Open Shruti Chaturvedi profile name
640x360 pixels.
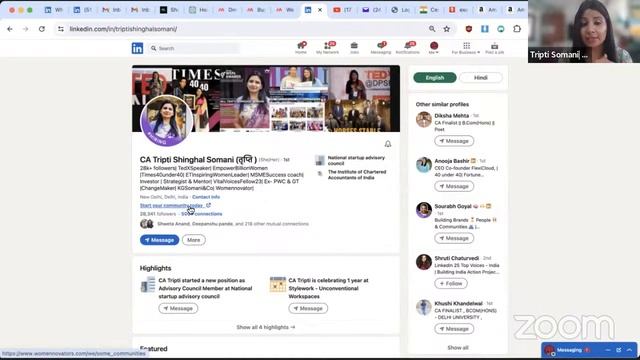[456, 258]
